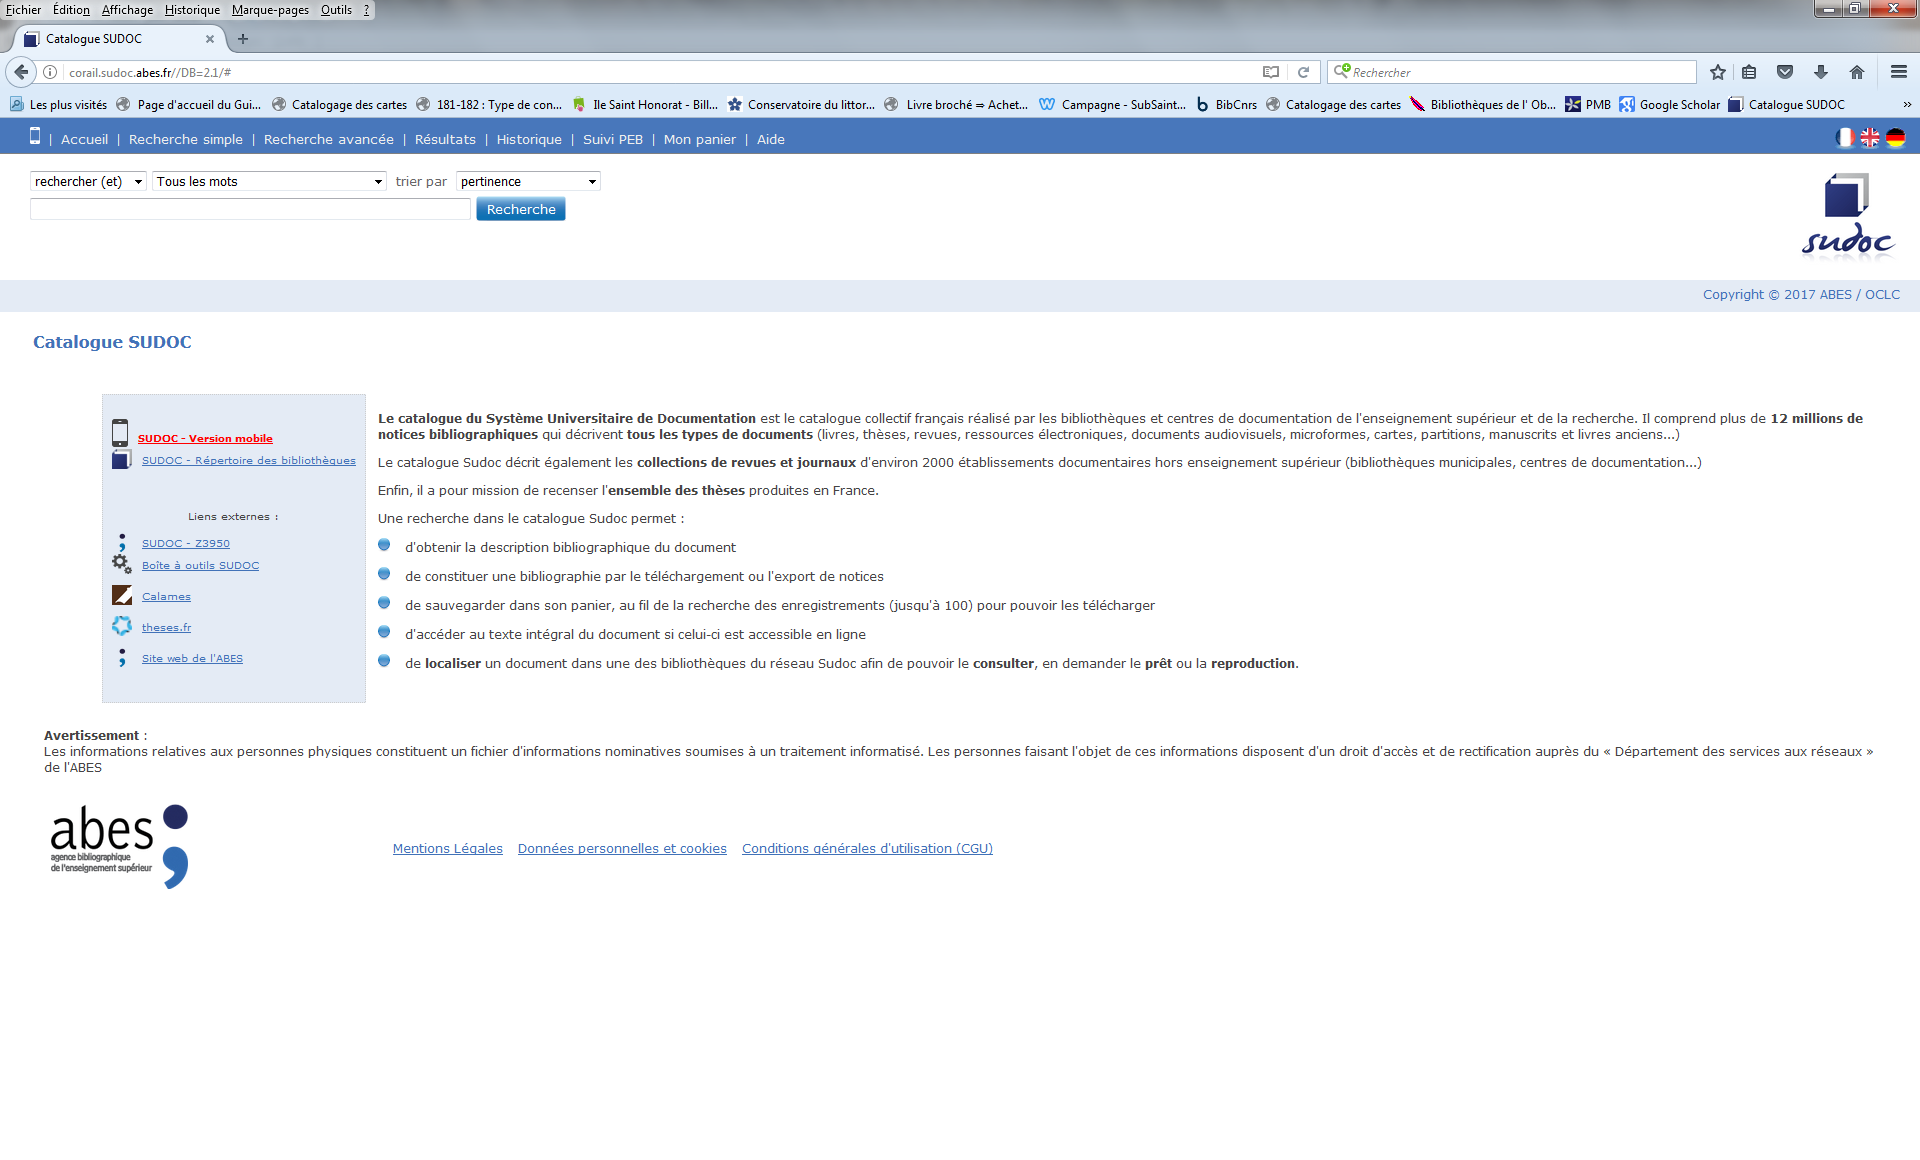Image resolution: width=1920 pixels, height=1160 pixels.
Task: Open a new tab with plus button
Action: coord(243,39)
